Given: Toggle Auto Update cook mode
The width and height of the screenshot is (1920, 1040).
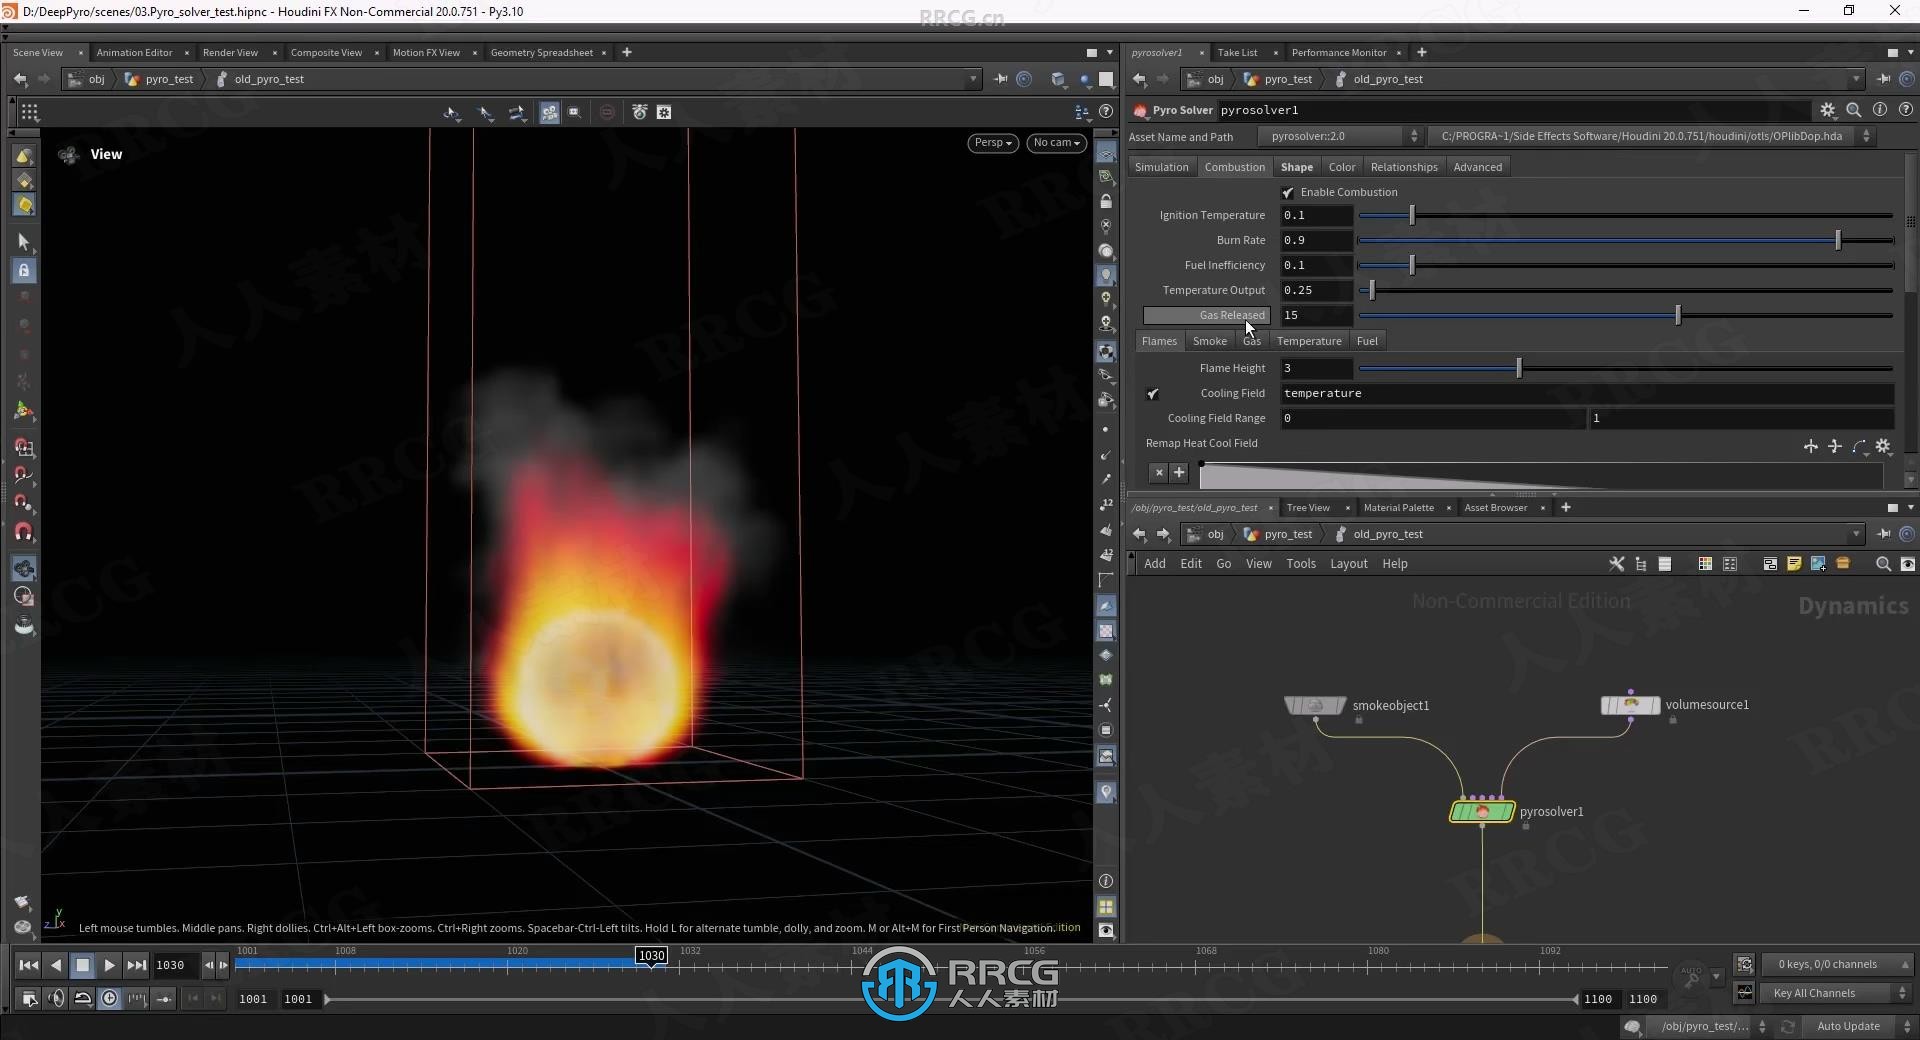Looking at the screenshot, I should [1848, 1026].
